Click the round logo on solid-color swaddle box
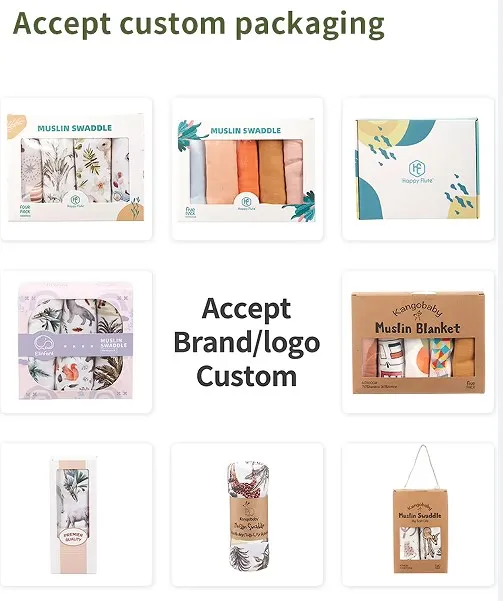 click(x=247, y=203)
